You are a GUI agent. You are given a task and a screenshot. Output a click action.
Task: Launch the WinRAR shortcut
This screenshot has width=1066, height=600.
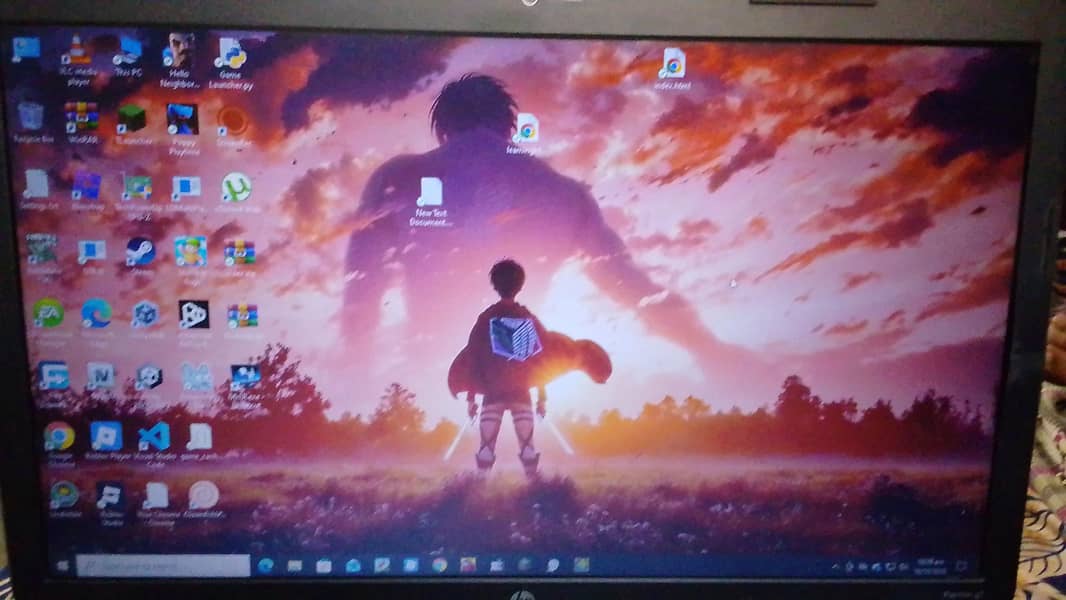(x=82, y=122)
